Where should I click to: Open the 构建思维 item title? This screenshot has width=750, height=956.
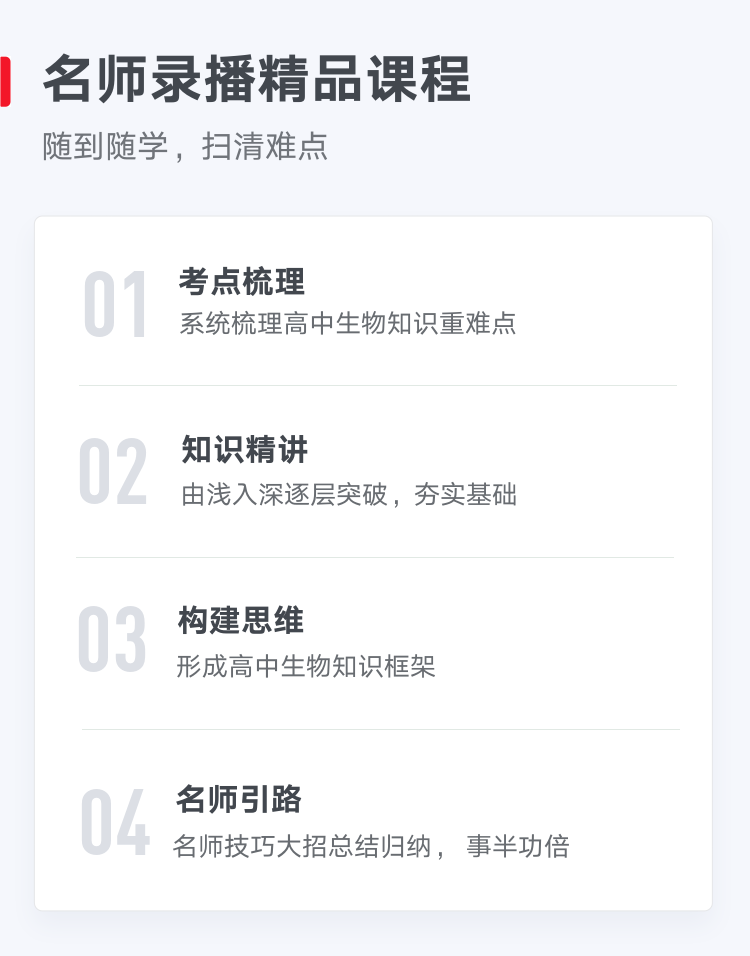tap(241, 621)
